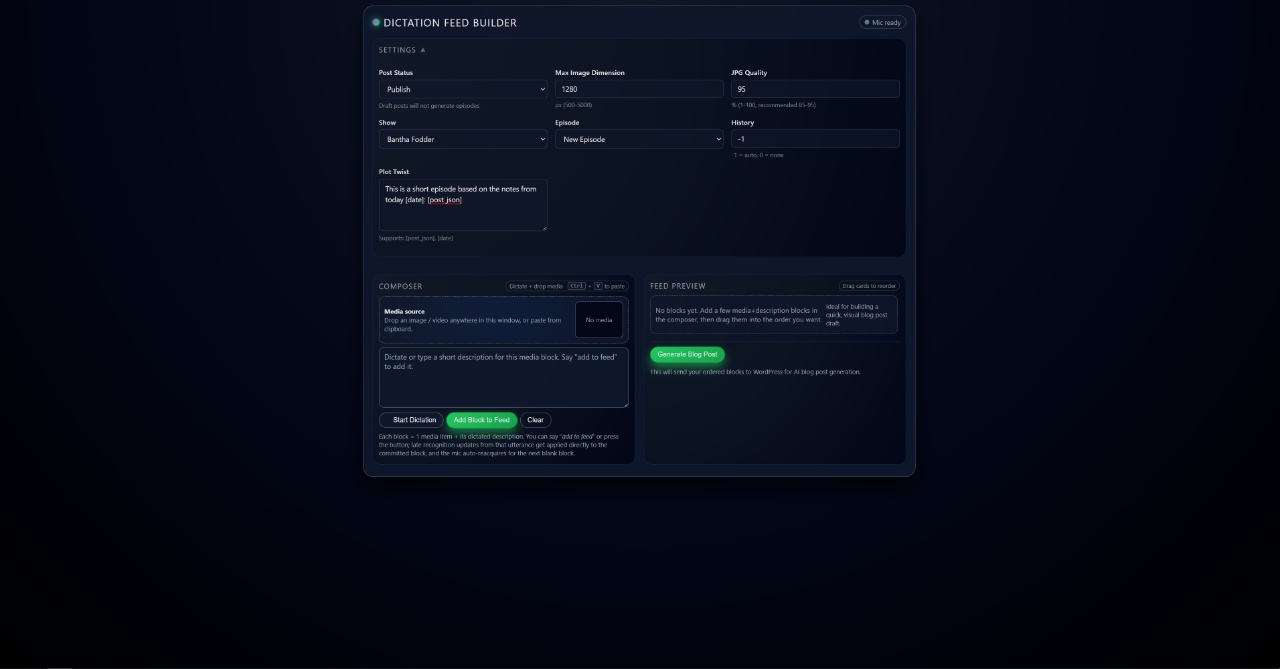Click the DICTATION FEED BUILDER title
The width and height of the screenshot is (1280, 669).
point(450,23)
